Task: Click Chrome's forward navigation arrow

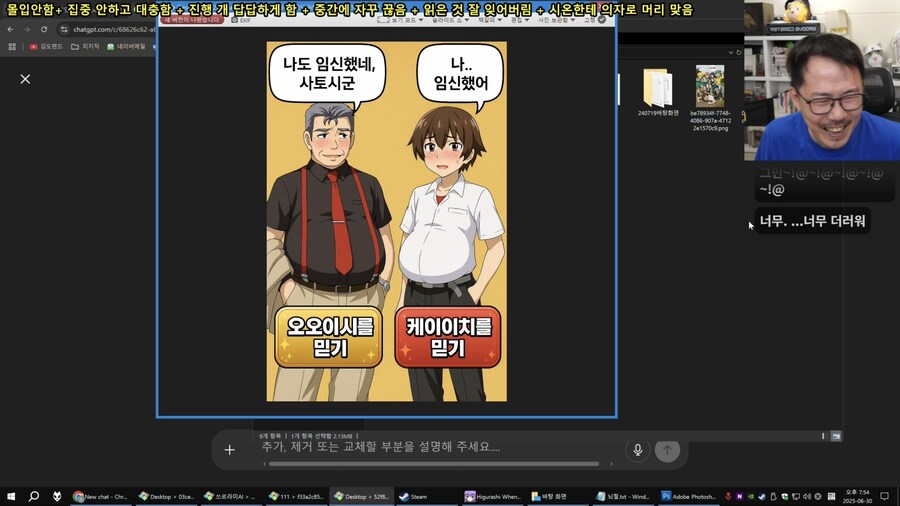Action: [27, 29]
